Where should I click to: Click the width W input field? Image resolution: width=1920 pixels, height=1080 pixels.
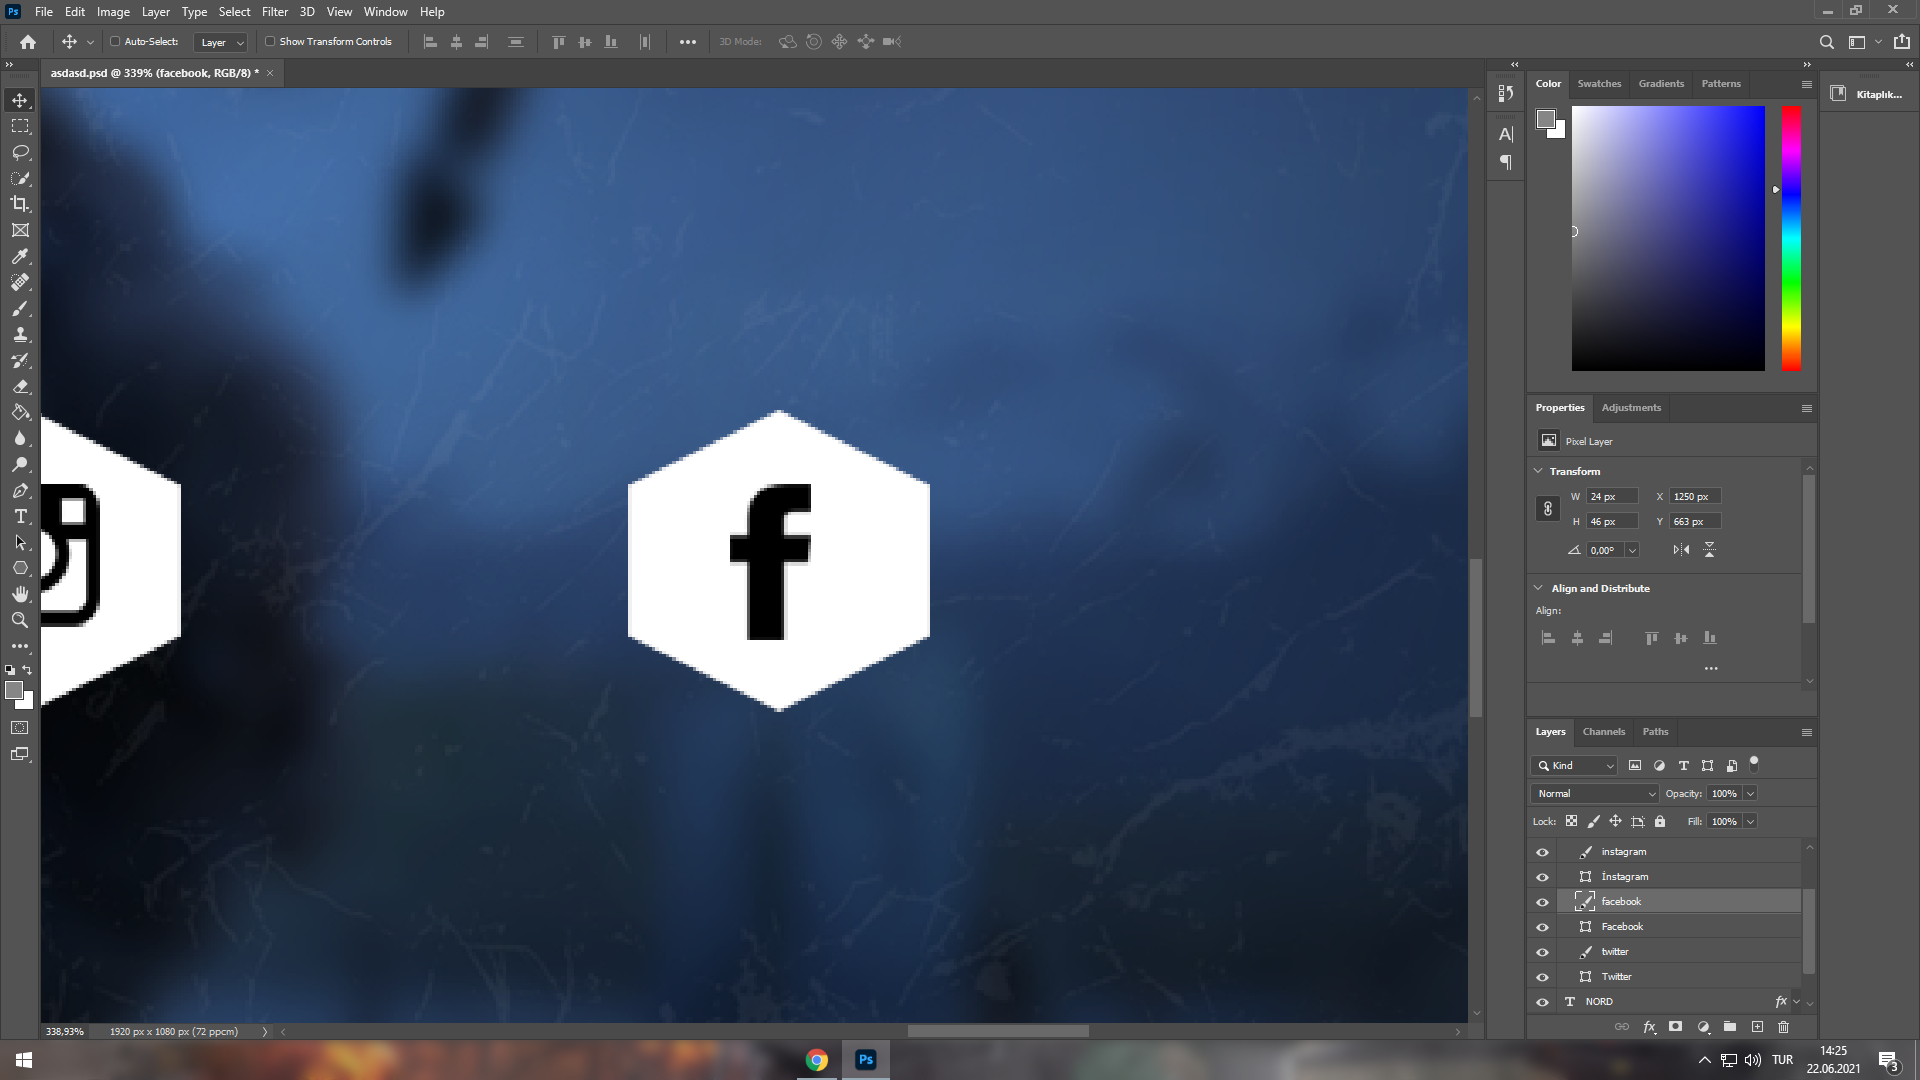click(1611, 496)
